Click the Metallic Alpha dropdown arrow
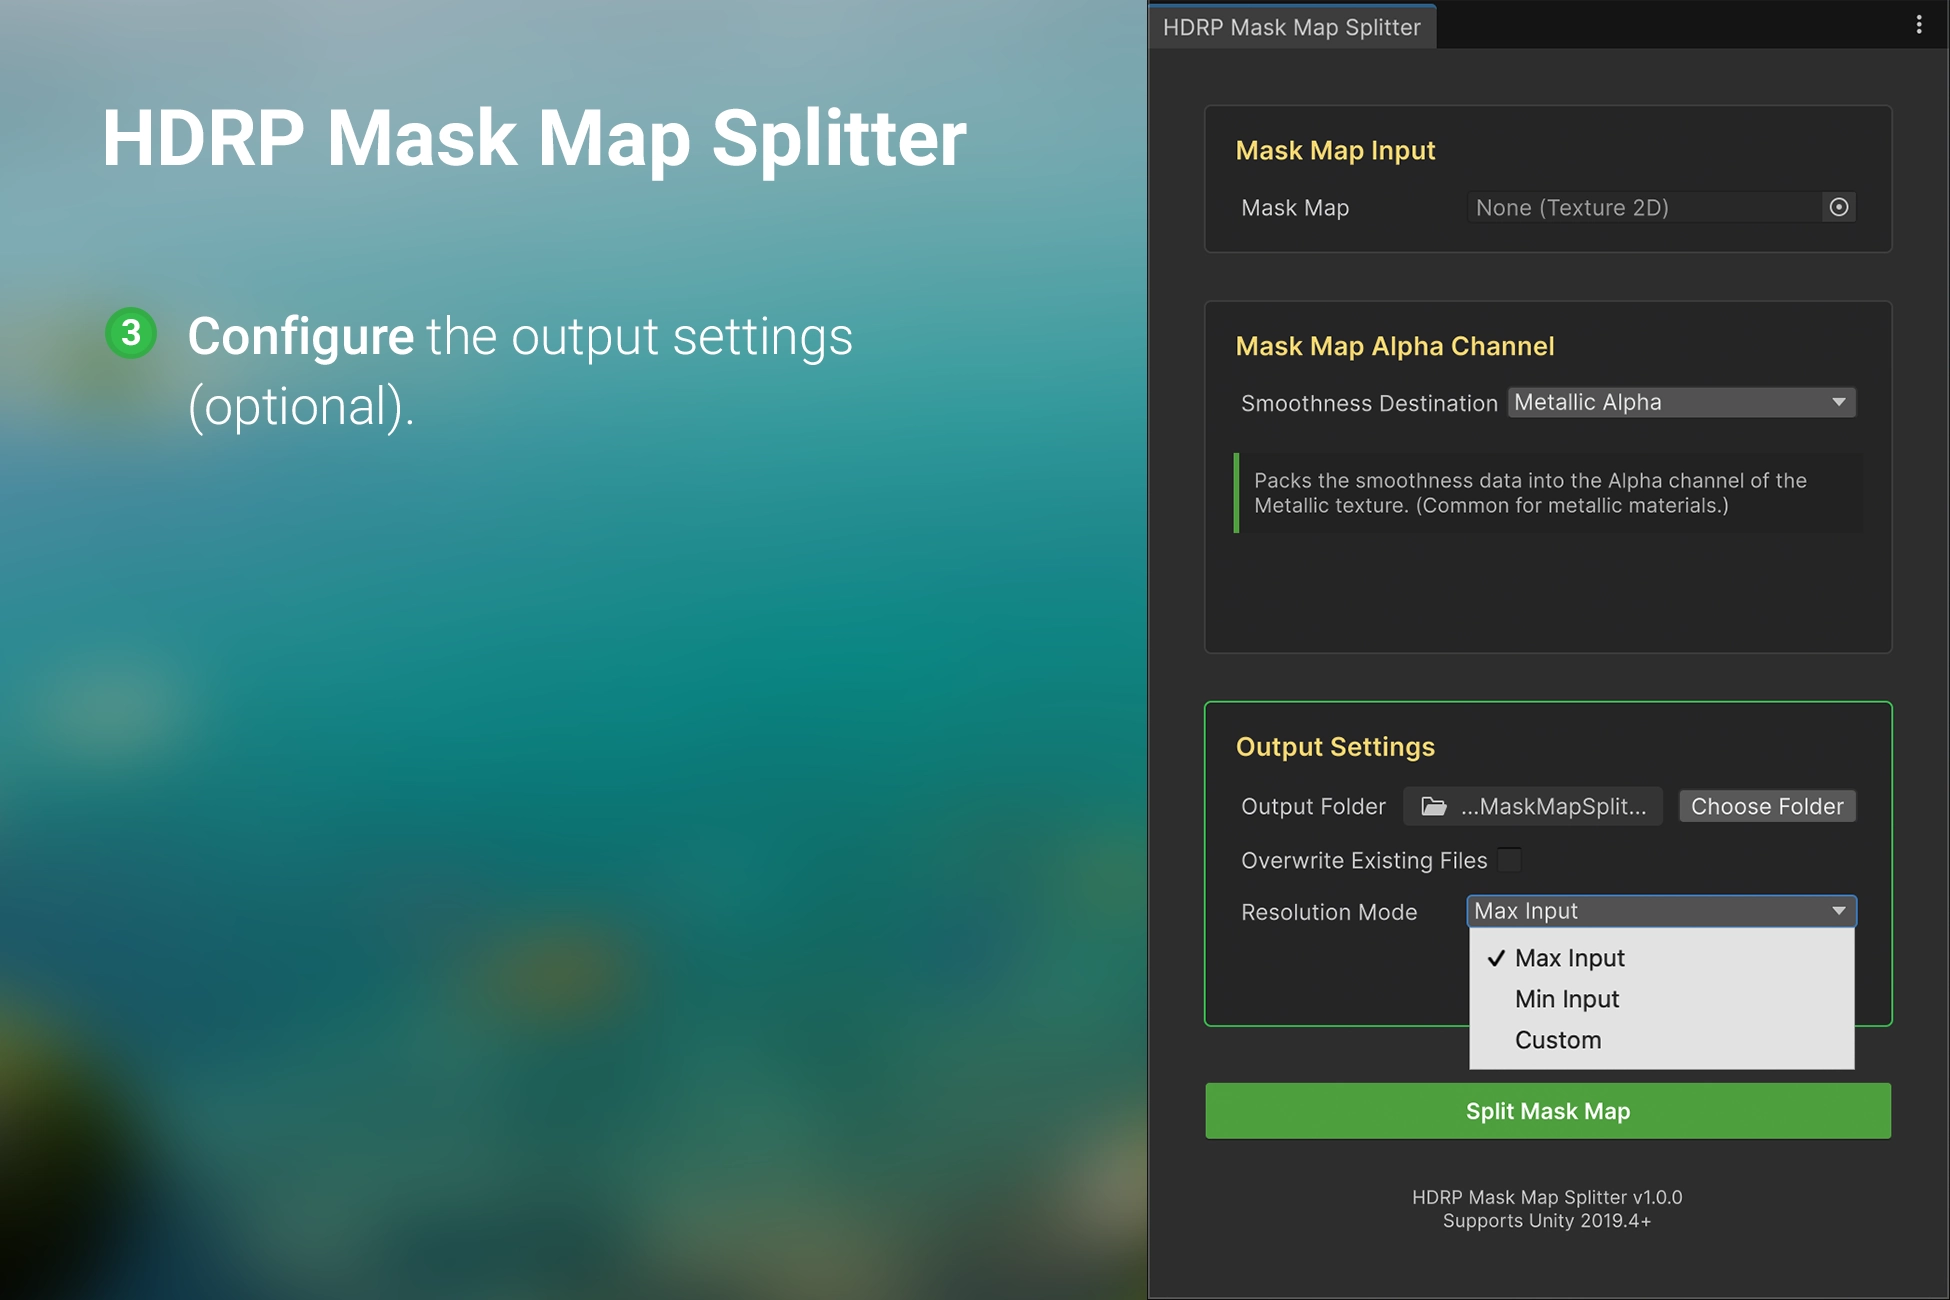 pyautogui.click(x=1838, y=402)
